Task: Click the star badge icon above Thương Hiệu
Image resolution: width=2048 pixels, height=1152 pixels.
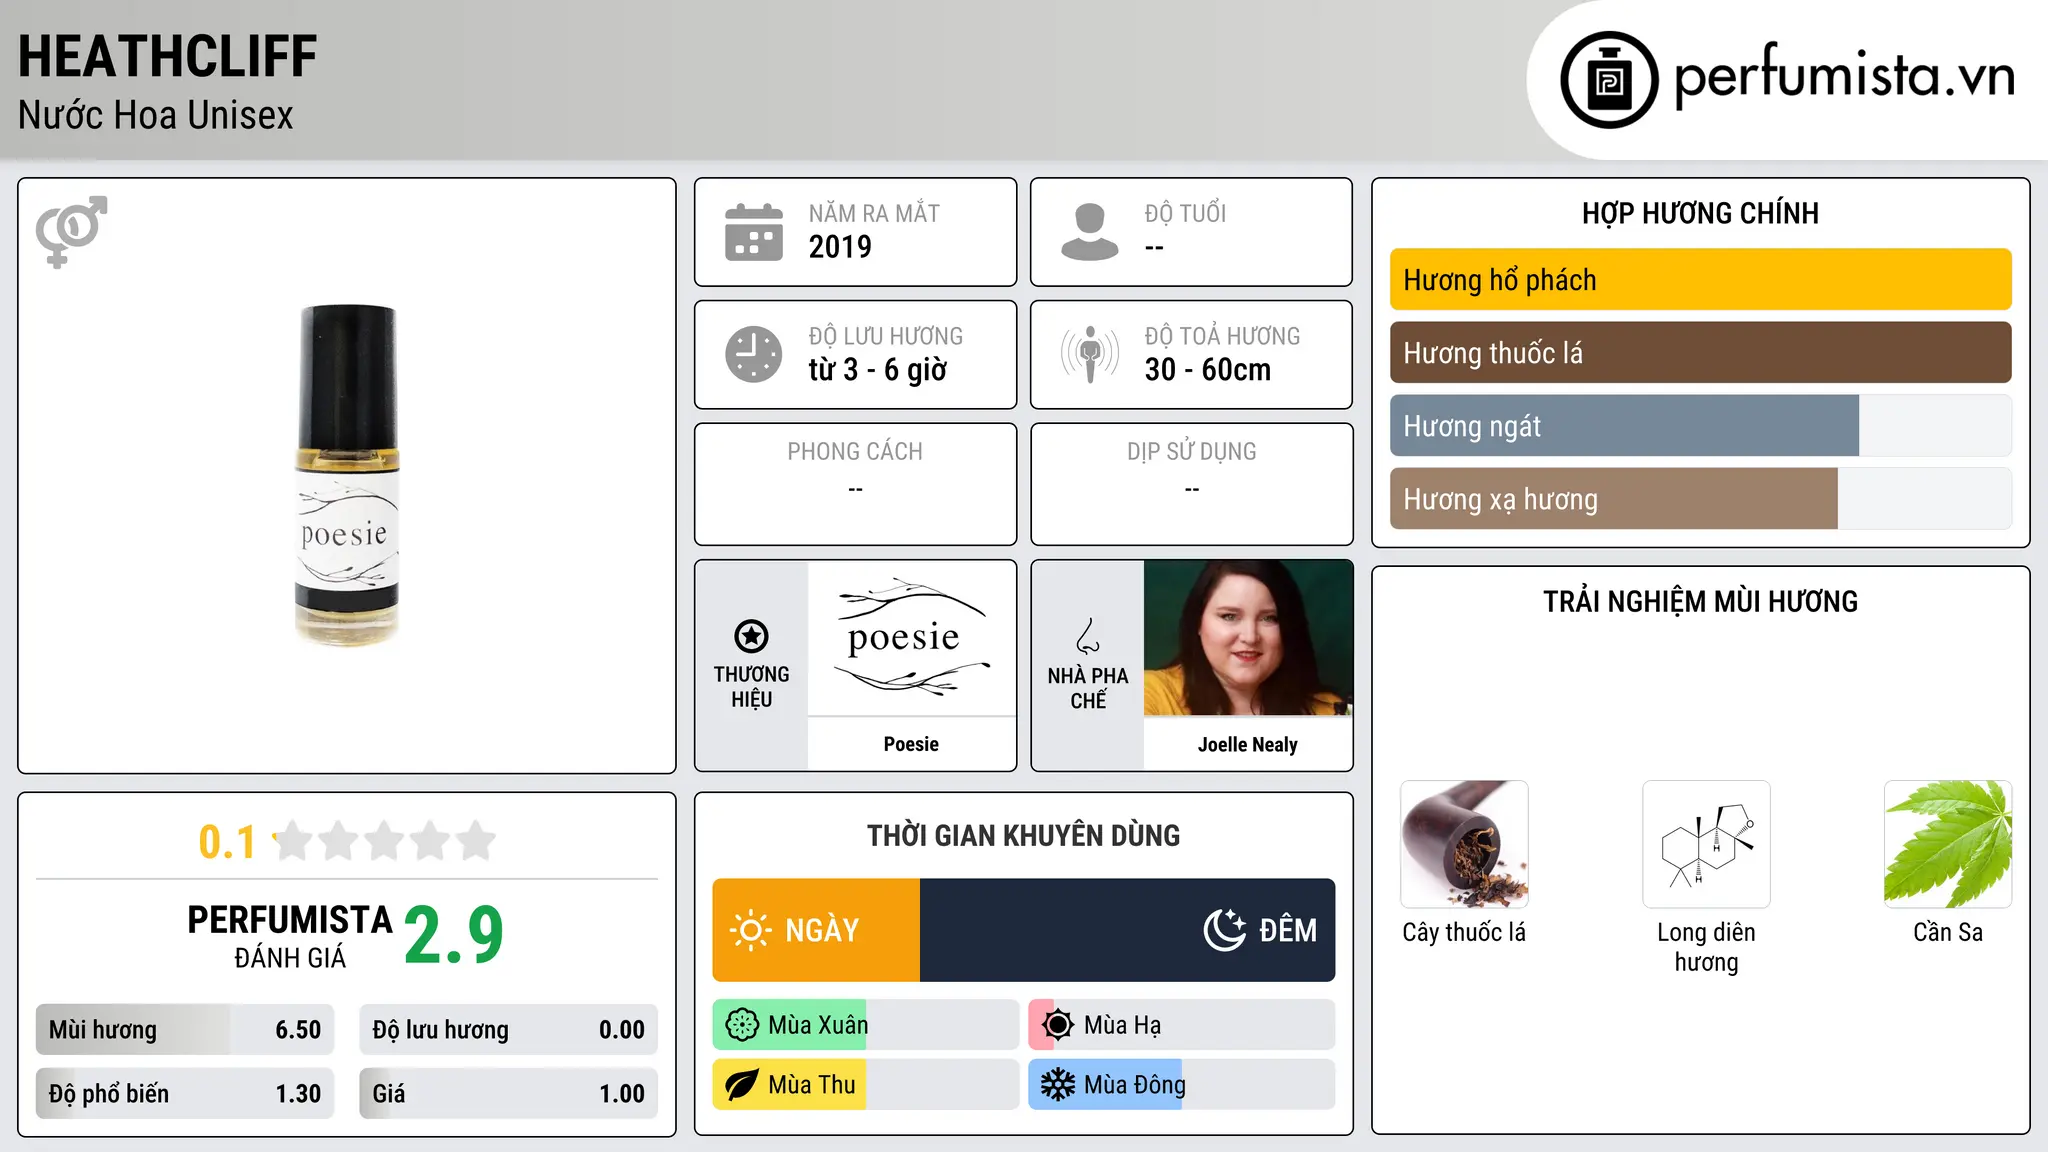Action: tap(751, 636)
